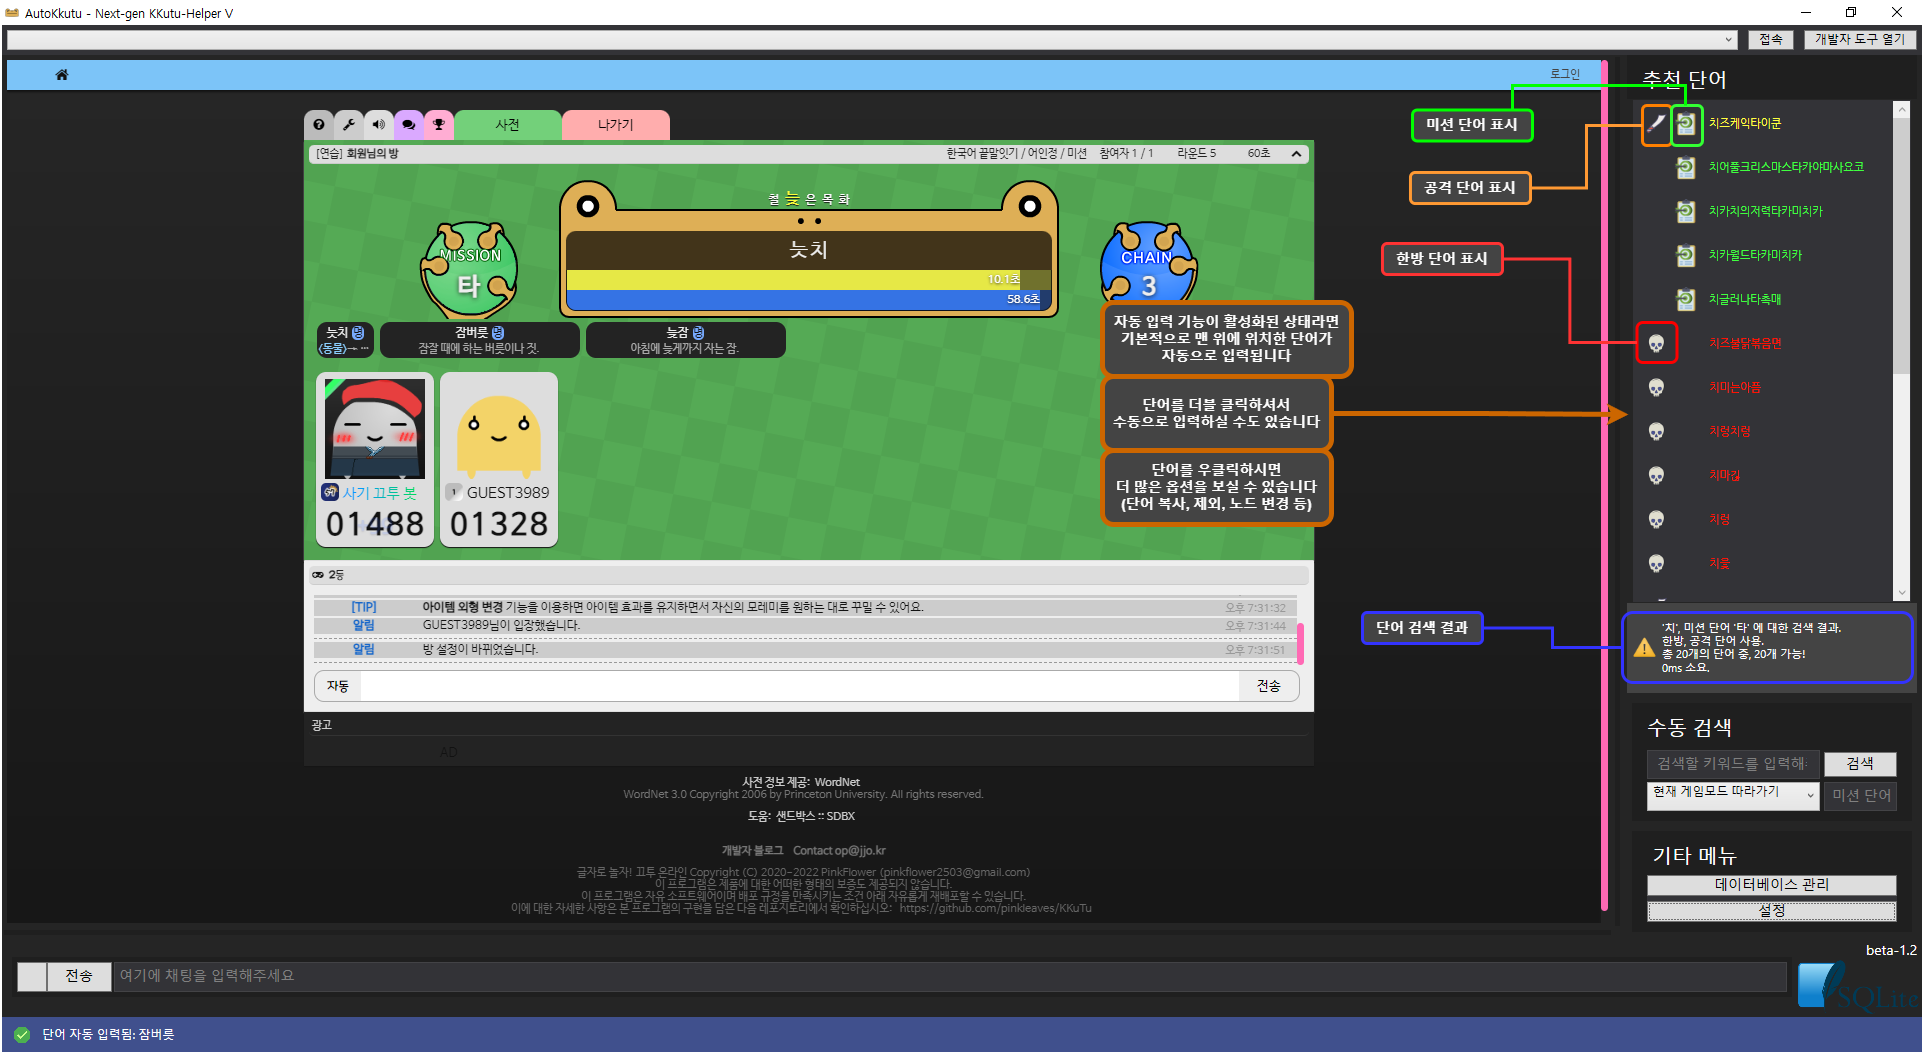The width and height of the screenshot is (1925, 1055).
Task: Open the wrench room settings icon
Action: 349,125
